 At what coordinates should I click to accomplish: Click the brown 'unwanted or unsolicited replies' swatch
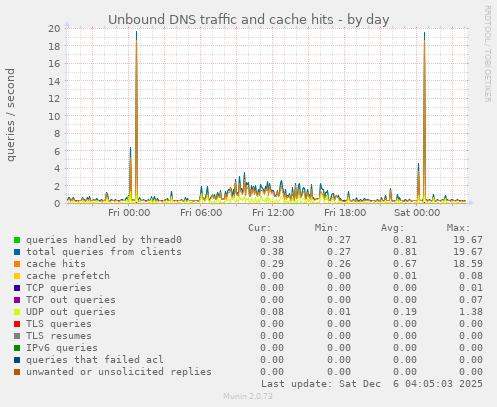[17, 372]
